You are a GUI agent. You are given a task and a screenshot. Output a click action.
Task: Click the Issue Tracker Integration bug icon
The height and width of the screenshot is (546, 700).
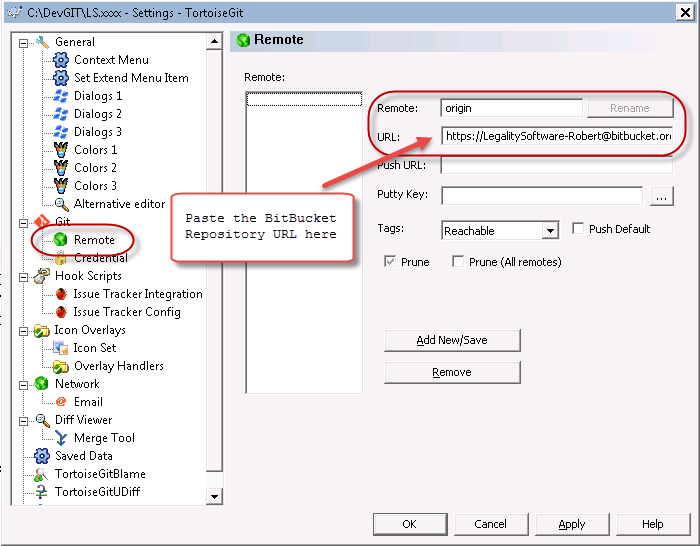(61, 294)
